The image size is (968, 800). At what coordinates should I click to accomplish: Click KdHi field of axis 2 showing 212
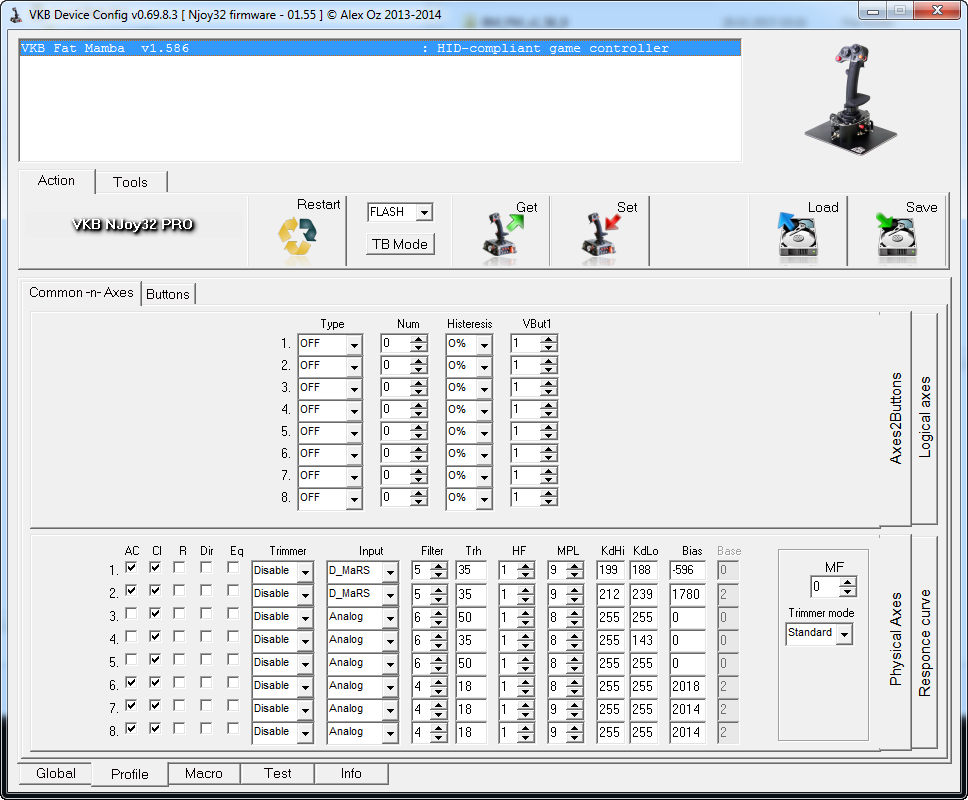pos(609,594)
